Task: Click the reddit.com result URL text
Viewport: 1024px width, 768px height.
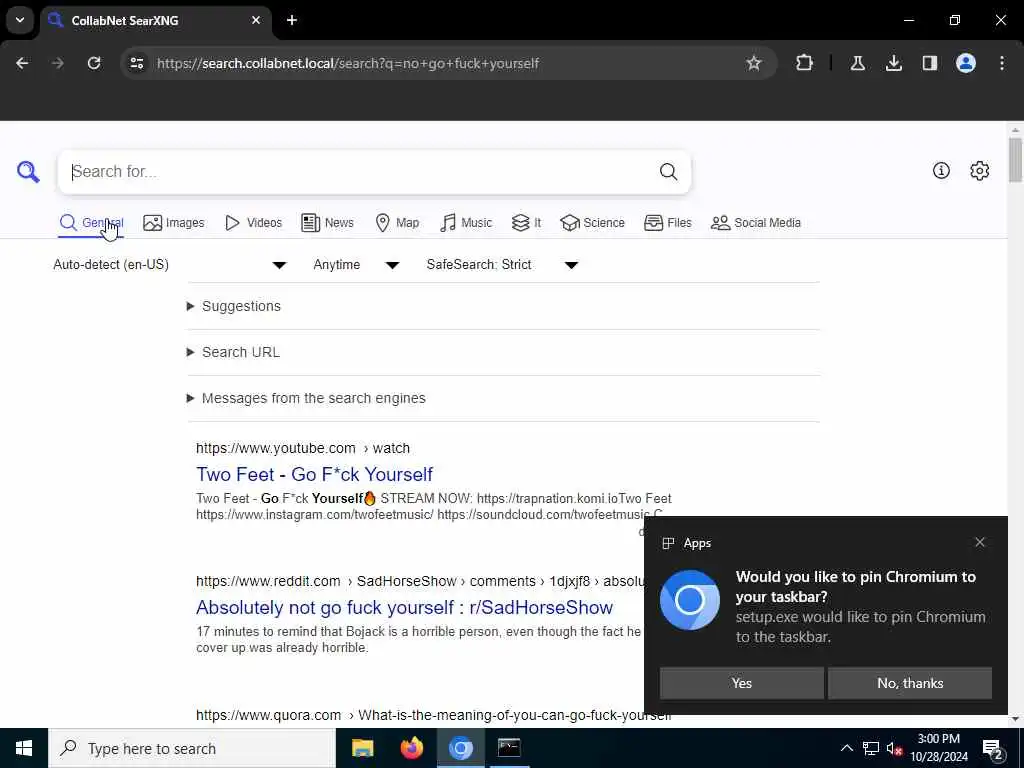Action: [x=421, y=581]
